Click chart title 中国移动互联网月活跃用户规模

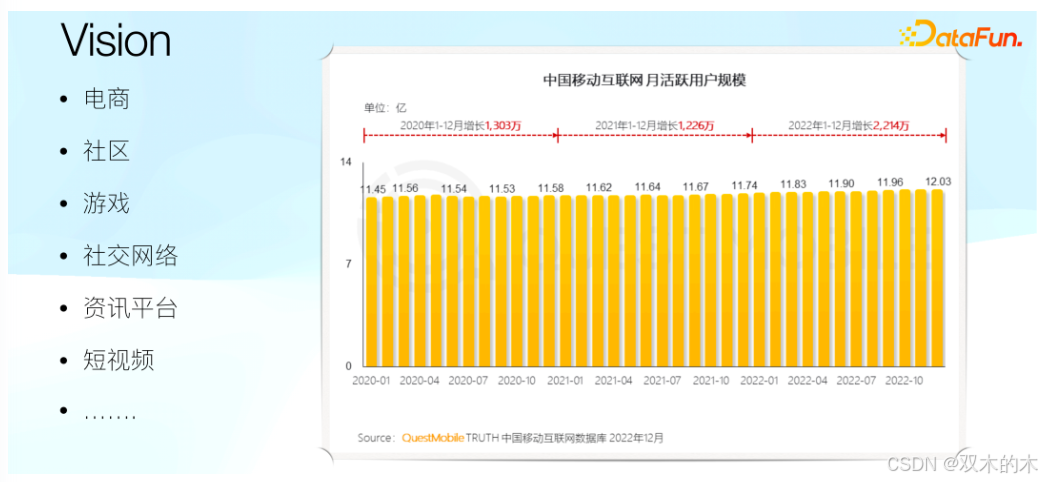pos(645,80)
